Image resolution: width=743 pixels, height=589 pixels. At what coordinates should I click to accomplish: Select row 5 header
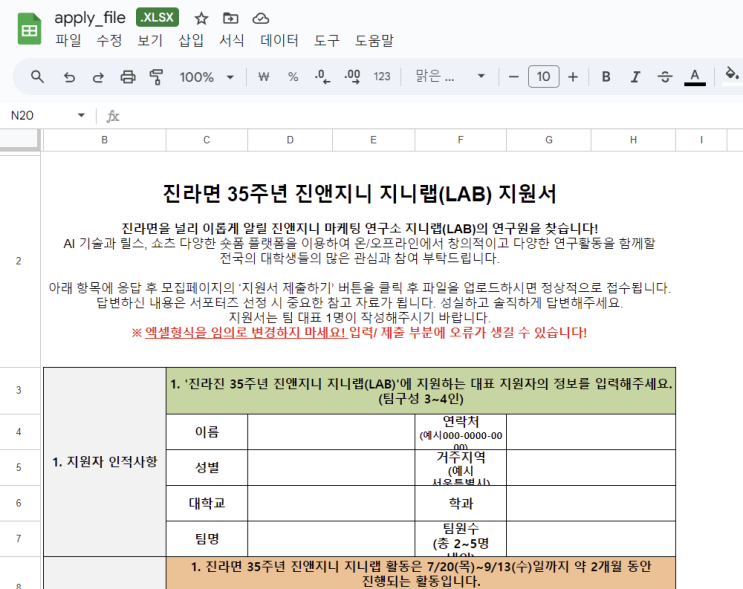click(19, 467)
